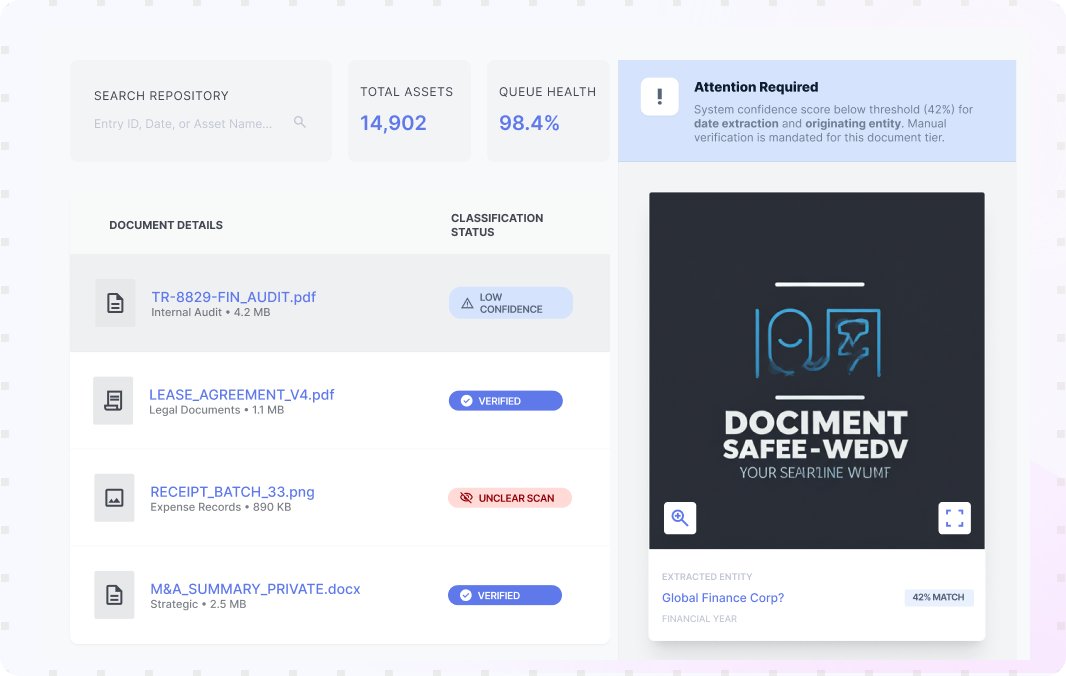Open RECEIPT_BATCH_33.png file link

[x=232, y=492]
